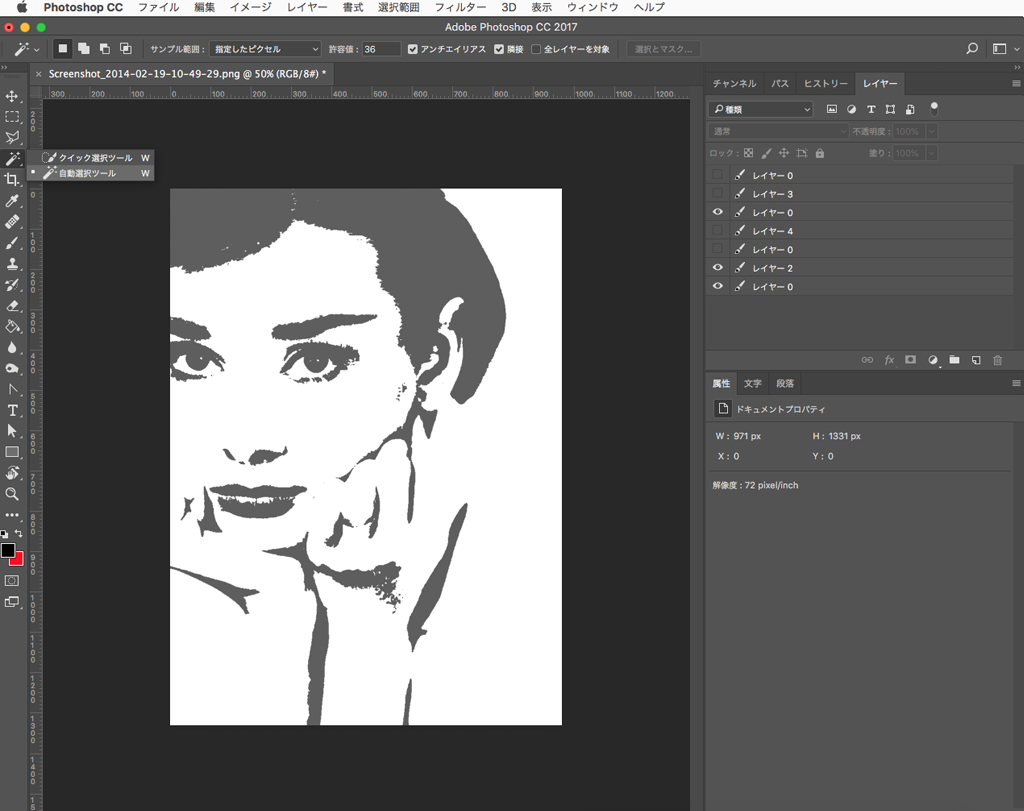
Task: Enable 全レイヤーを対象 checkbox
Action: coord(536,49)
